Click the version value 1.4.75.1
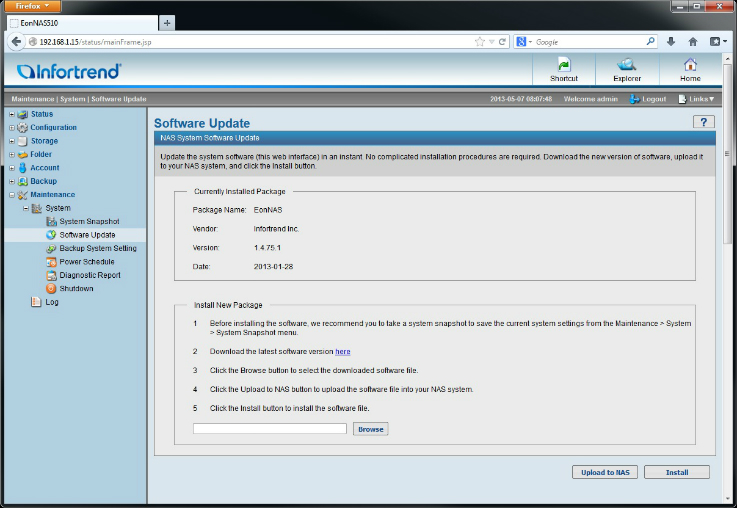737x508 pixels. point(267,248)
